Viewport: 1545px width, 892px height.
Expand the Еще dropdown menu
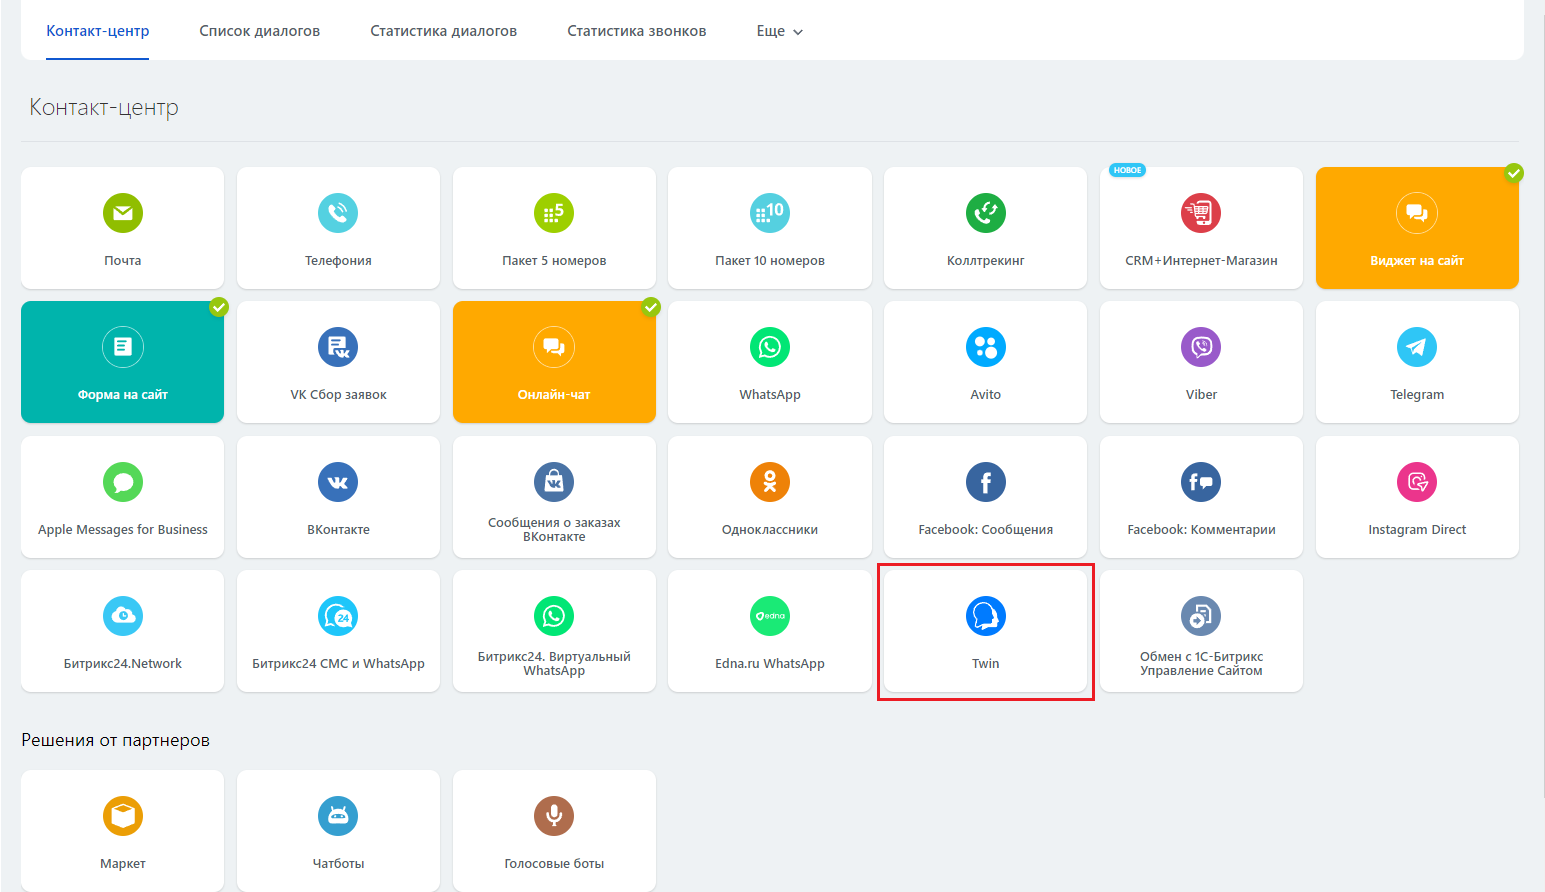(x=780, y=31)
